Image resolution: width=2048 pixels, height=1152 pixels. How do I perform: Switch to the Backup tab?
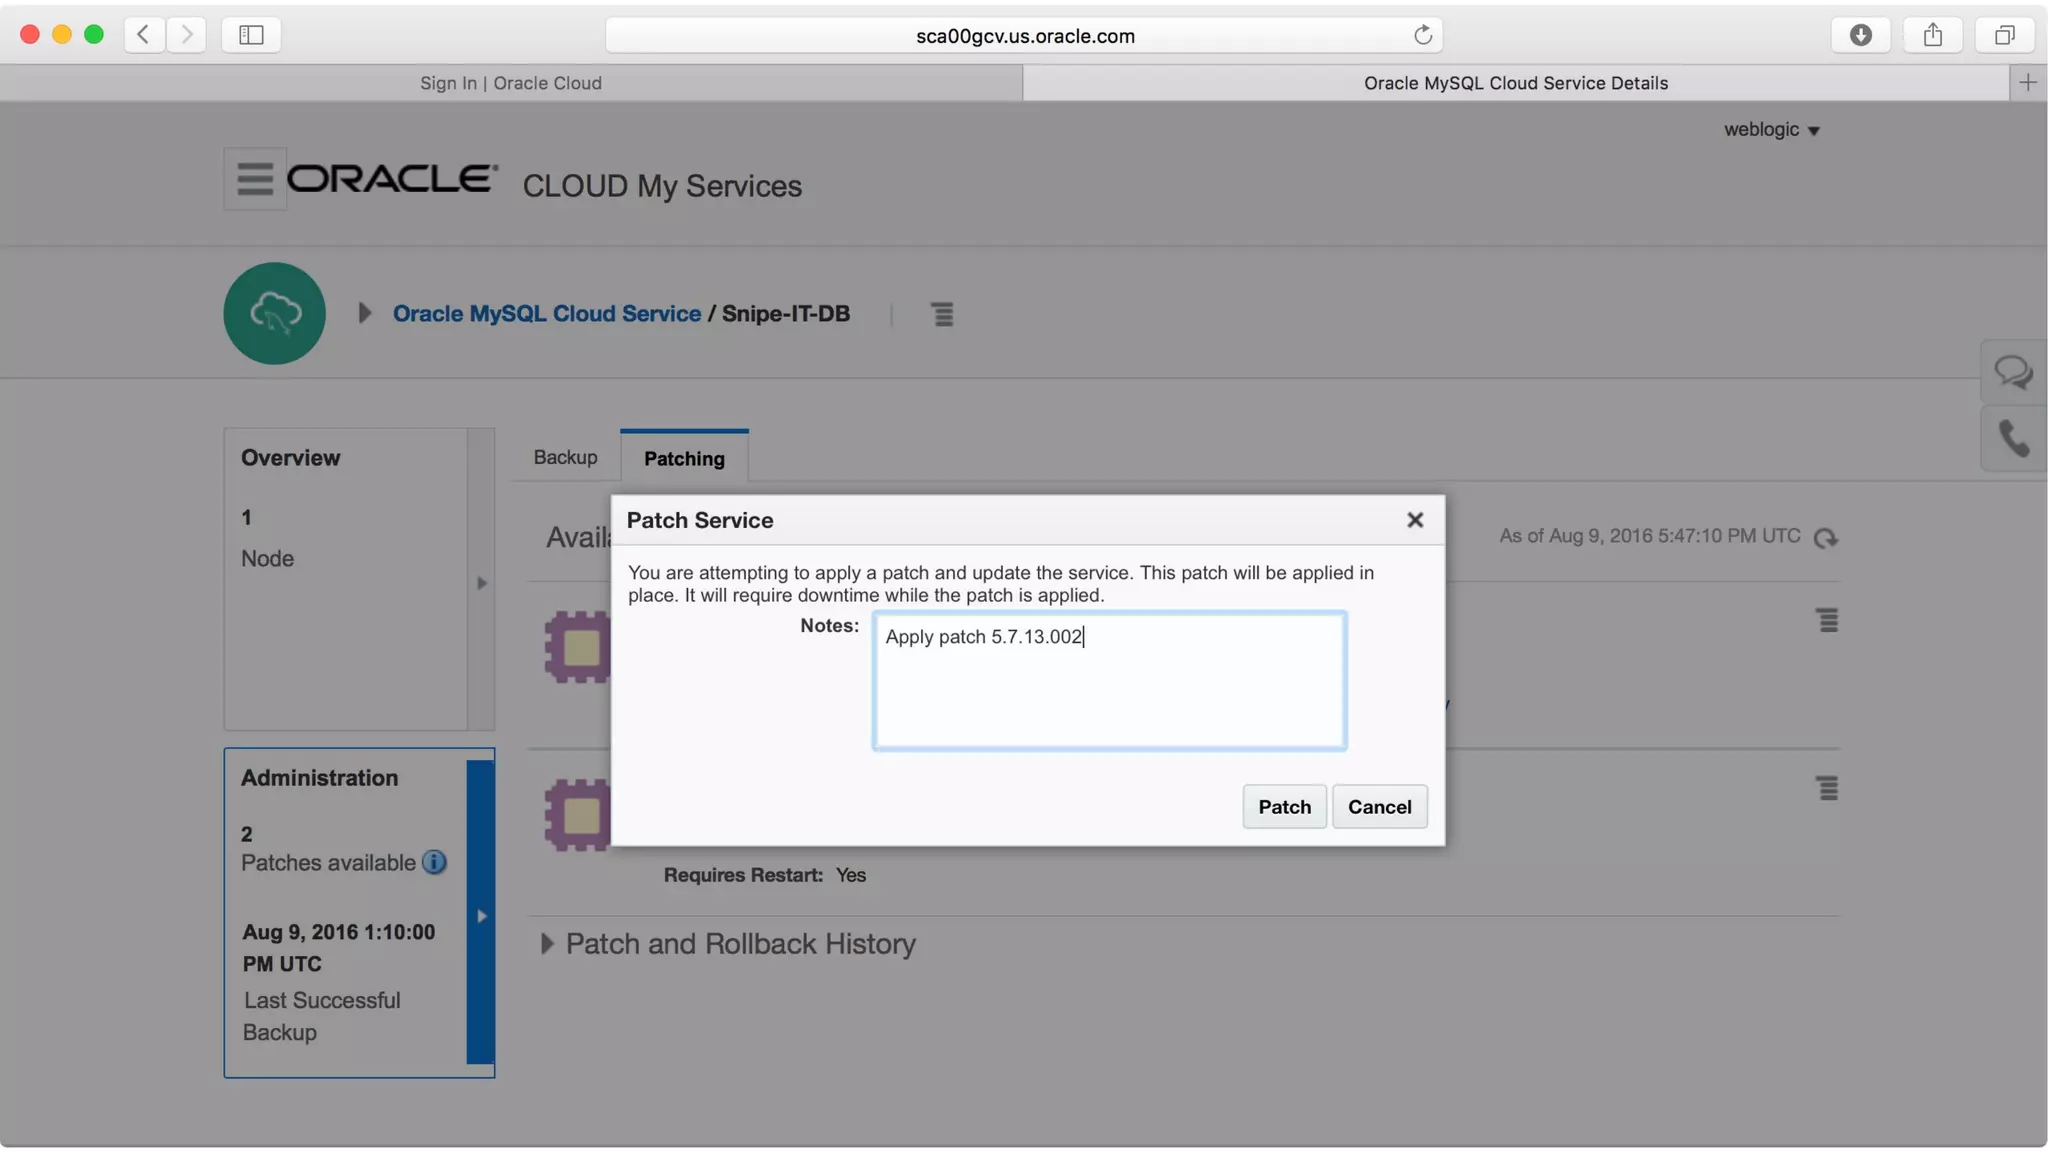coord(565,457)
